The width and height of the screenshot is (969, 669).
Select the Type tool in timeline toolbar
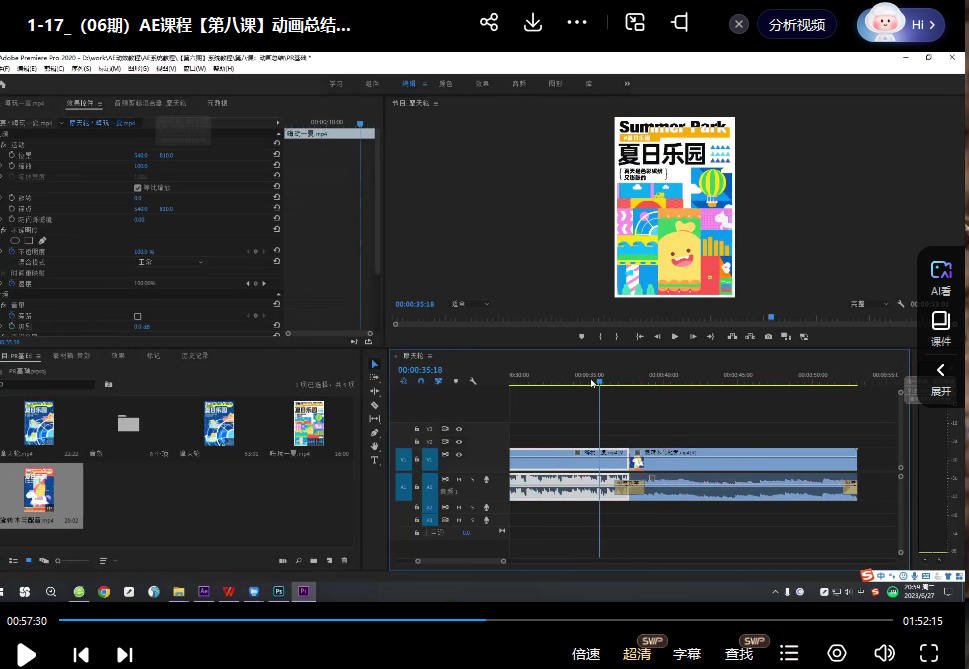[x=375, y=460]
